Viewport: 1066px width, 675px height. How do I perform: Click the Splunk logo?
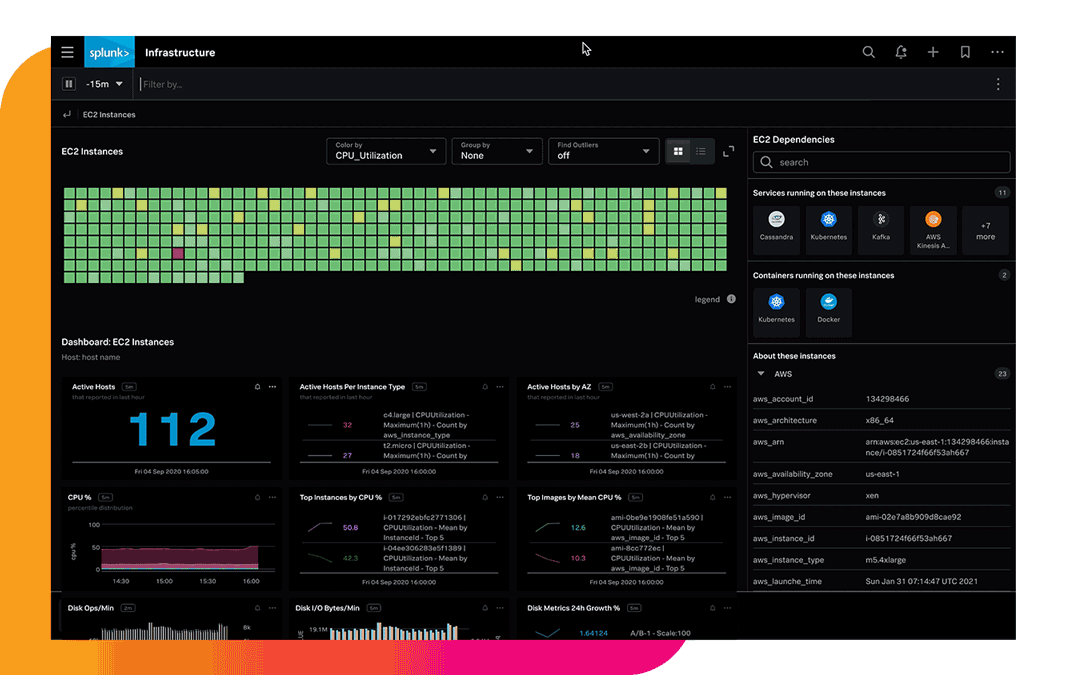pyautogui.click(x=109, y=52)
